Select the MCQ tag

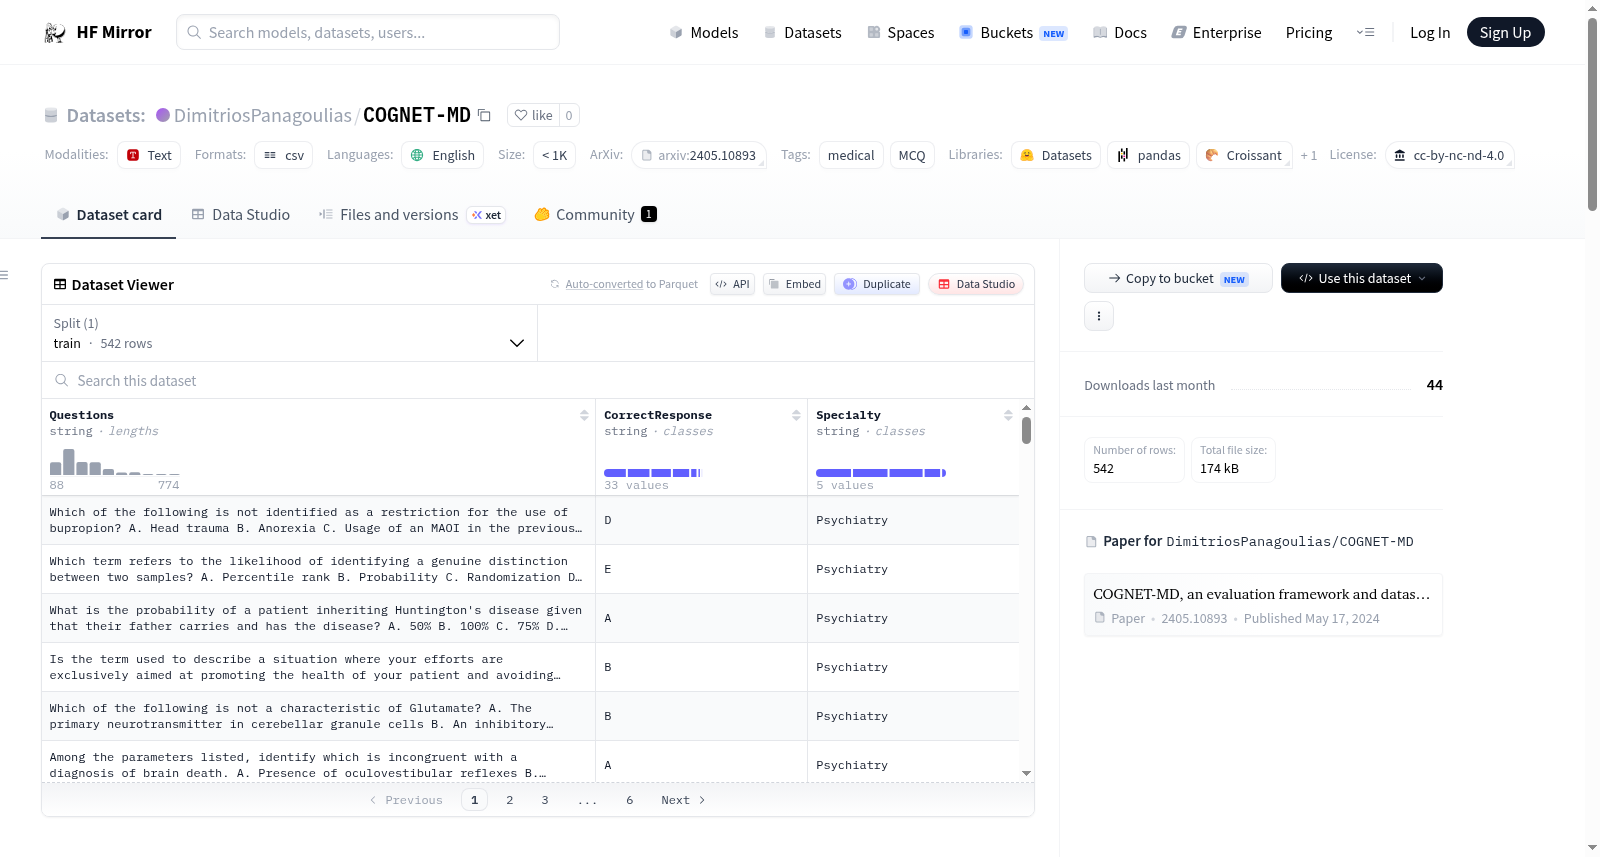(912, 155)
